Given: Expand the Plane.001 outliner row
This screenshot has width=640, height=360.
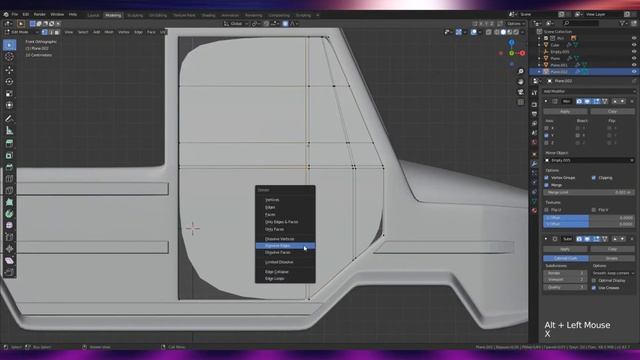Looking at the screenshot, I should (x=539, y=65).
